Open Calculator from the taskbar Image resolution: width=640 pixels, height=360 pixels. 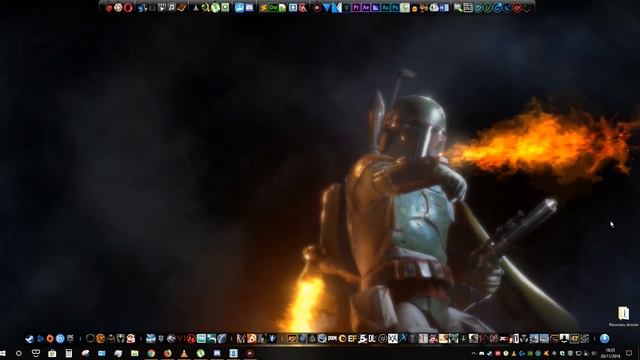coord(69,353)
